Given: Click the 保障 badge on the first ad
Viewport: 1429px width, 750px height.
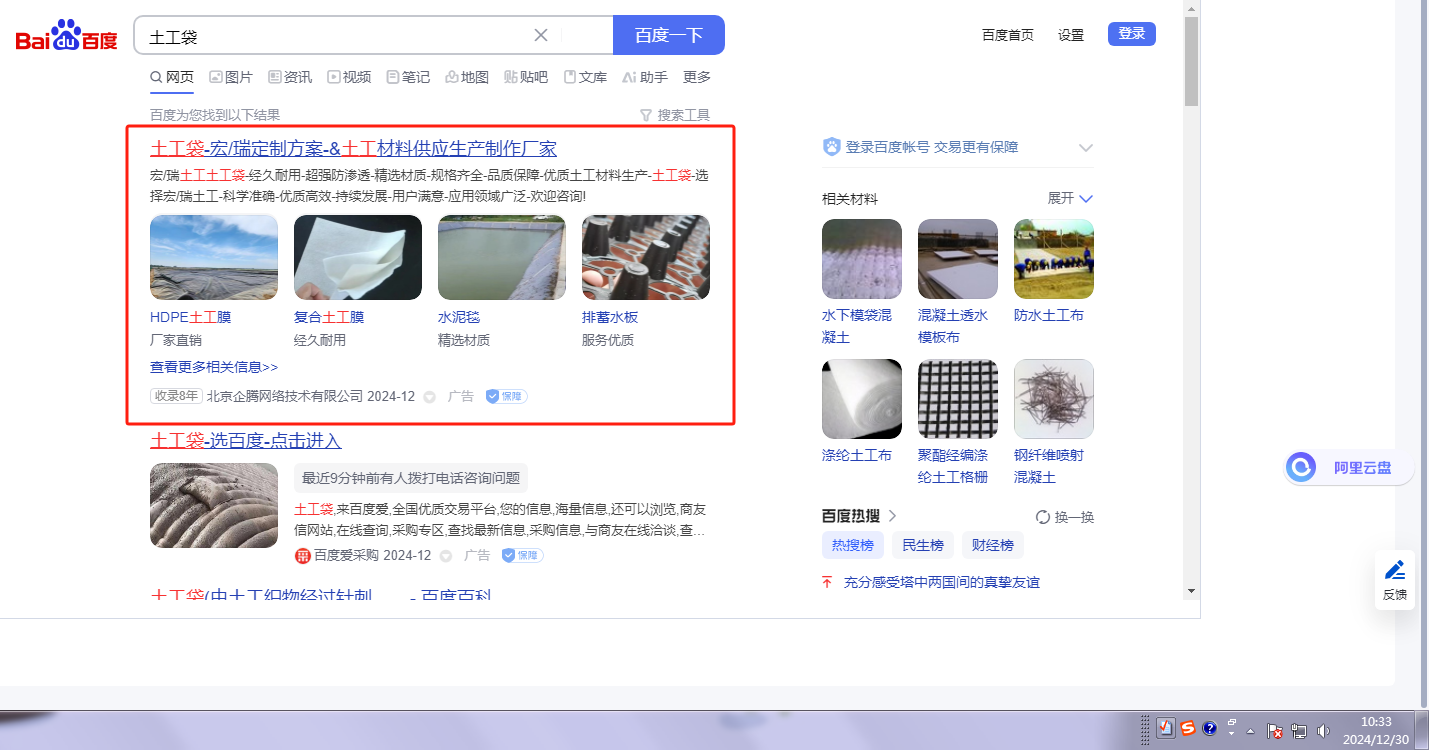Looking at the screenshot, I should [506, 396].
